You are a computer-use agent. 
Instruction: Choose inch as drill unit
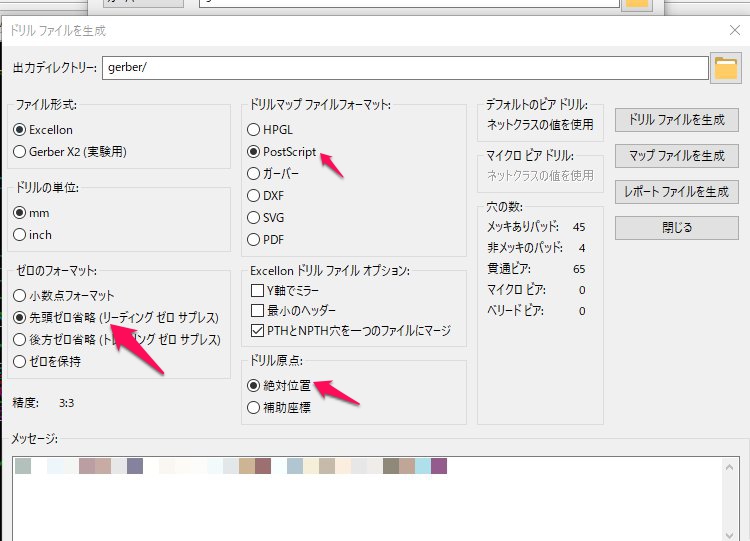pos(20,235)
